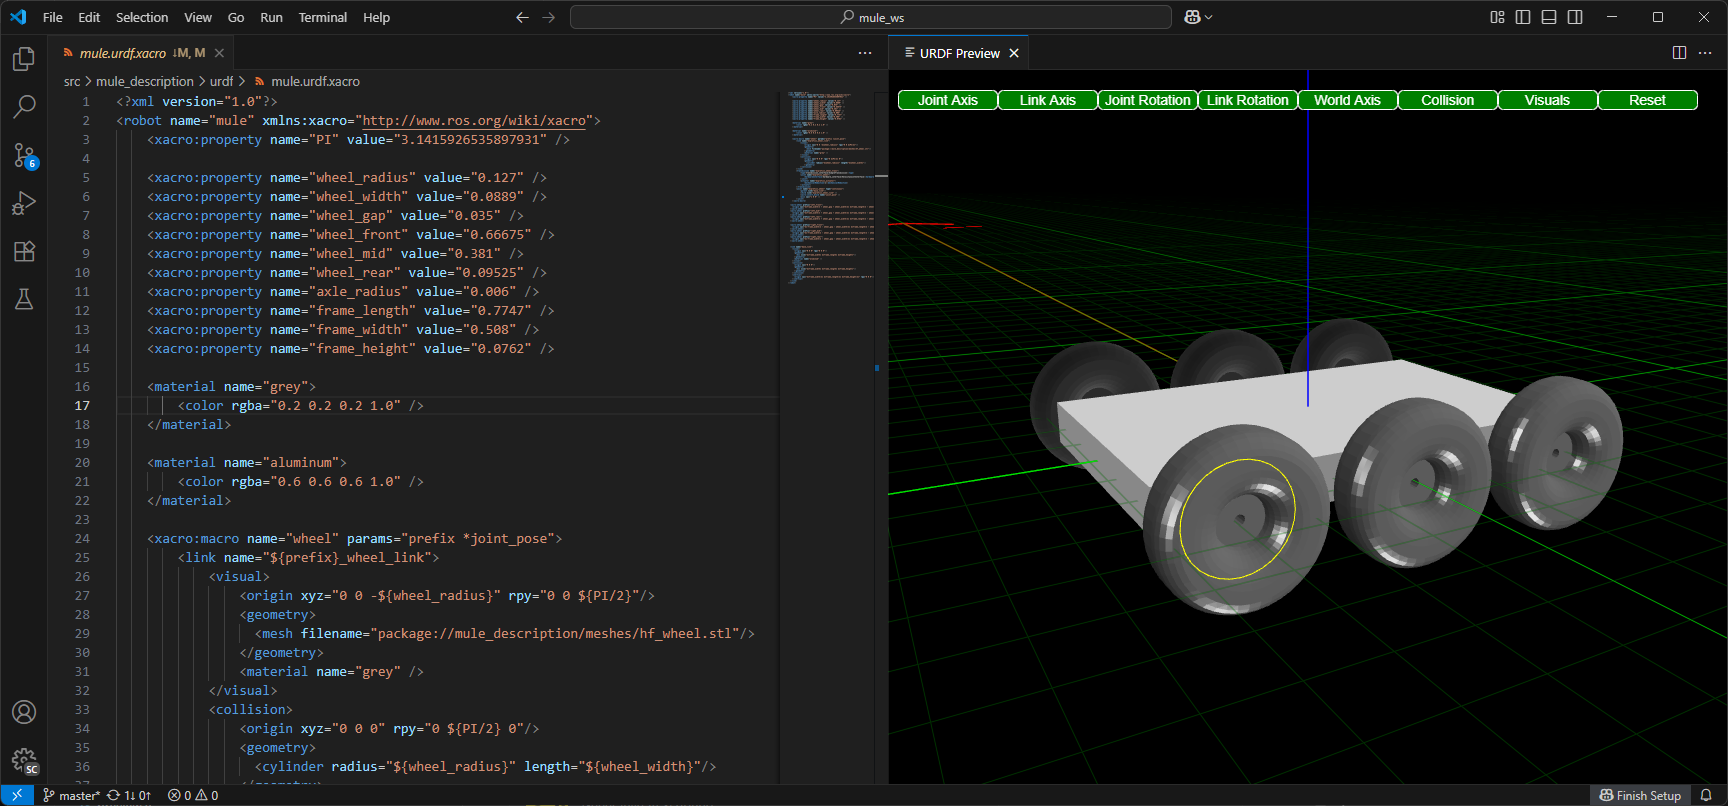Expand the src breadcrumb

tap(72, 81)
